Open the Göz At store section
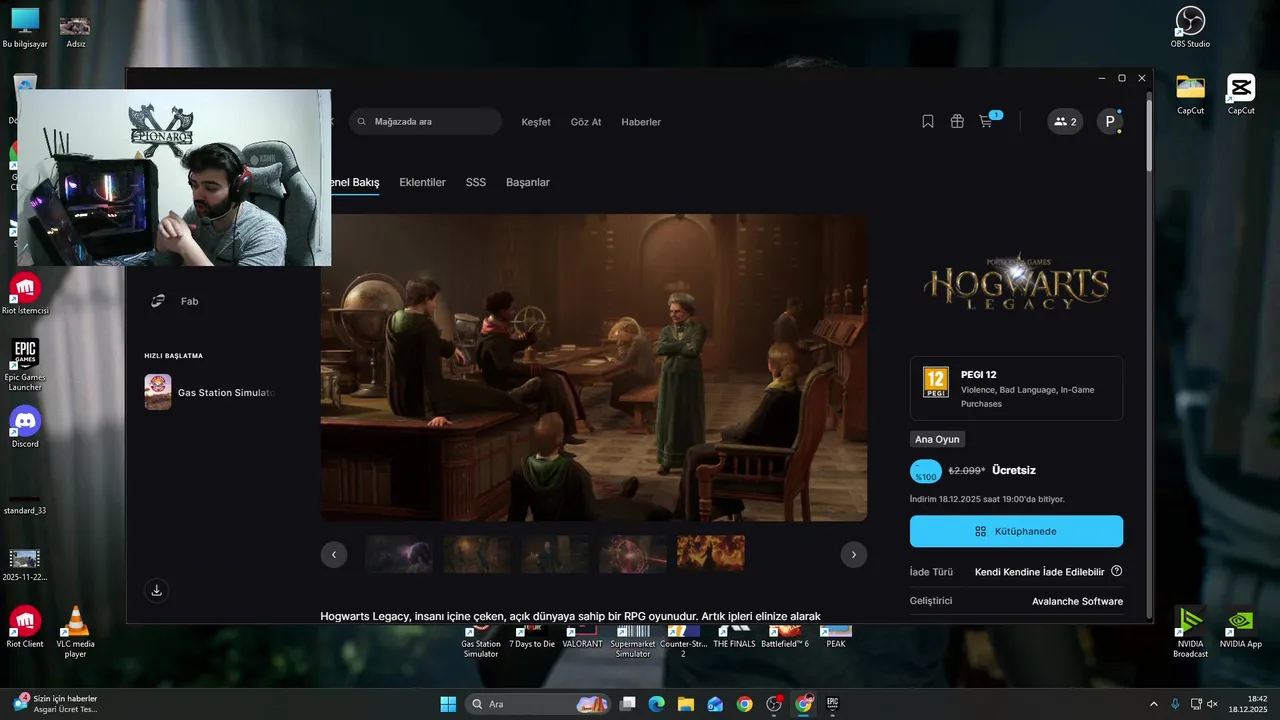Screen dimensions: 1280x720 [x=586, y=122]
